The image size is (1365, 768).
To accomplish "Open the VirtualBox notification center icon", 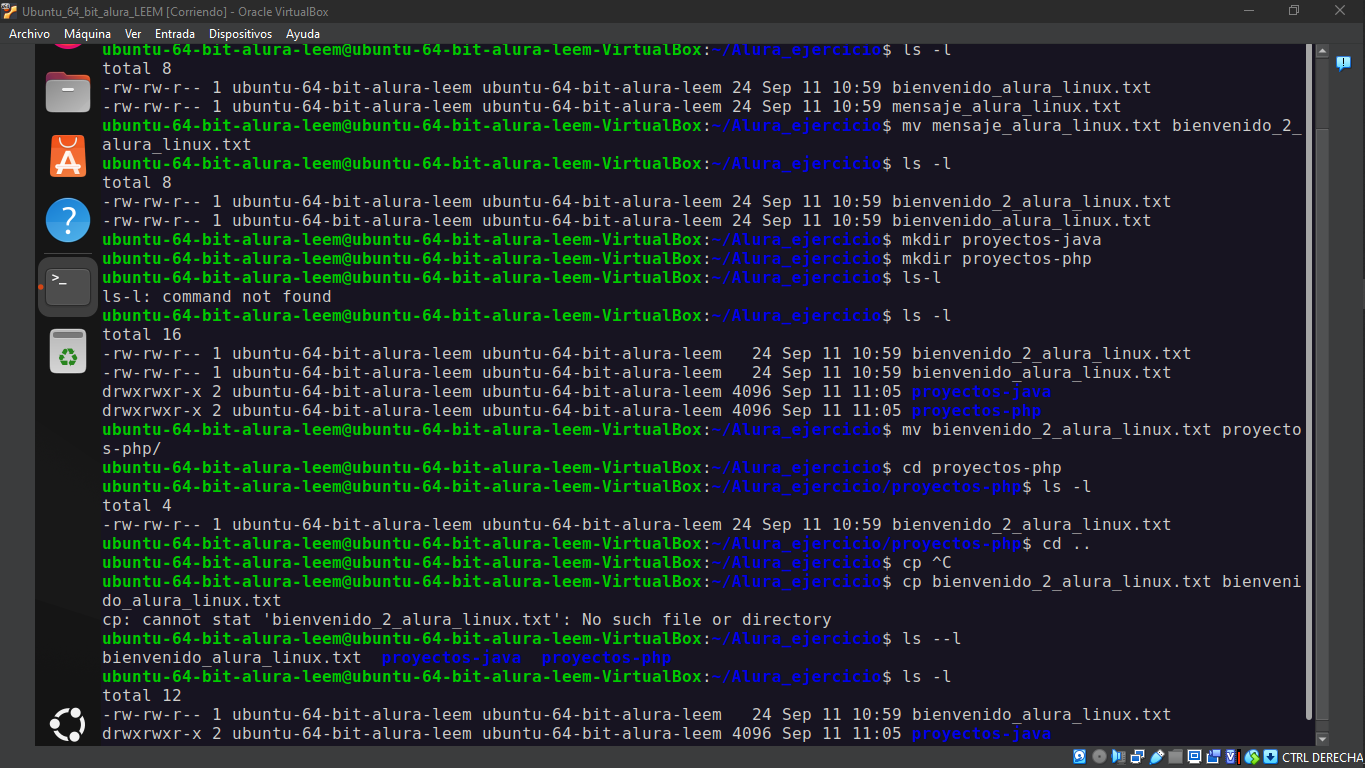I will (x=1343, y=63).
